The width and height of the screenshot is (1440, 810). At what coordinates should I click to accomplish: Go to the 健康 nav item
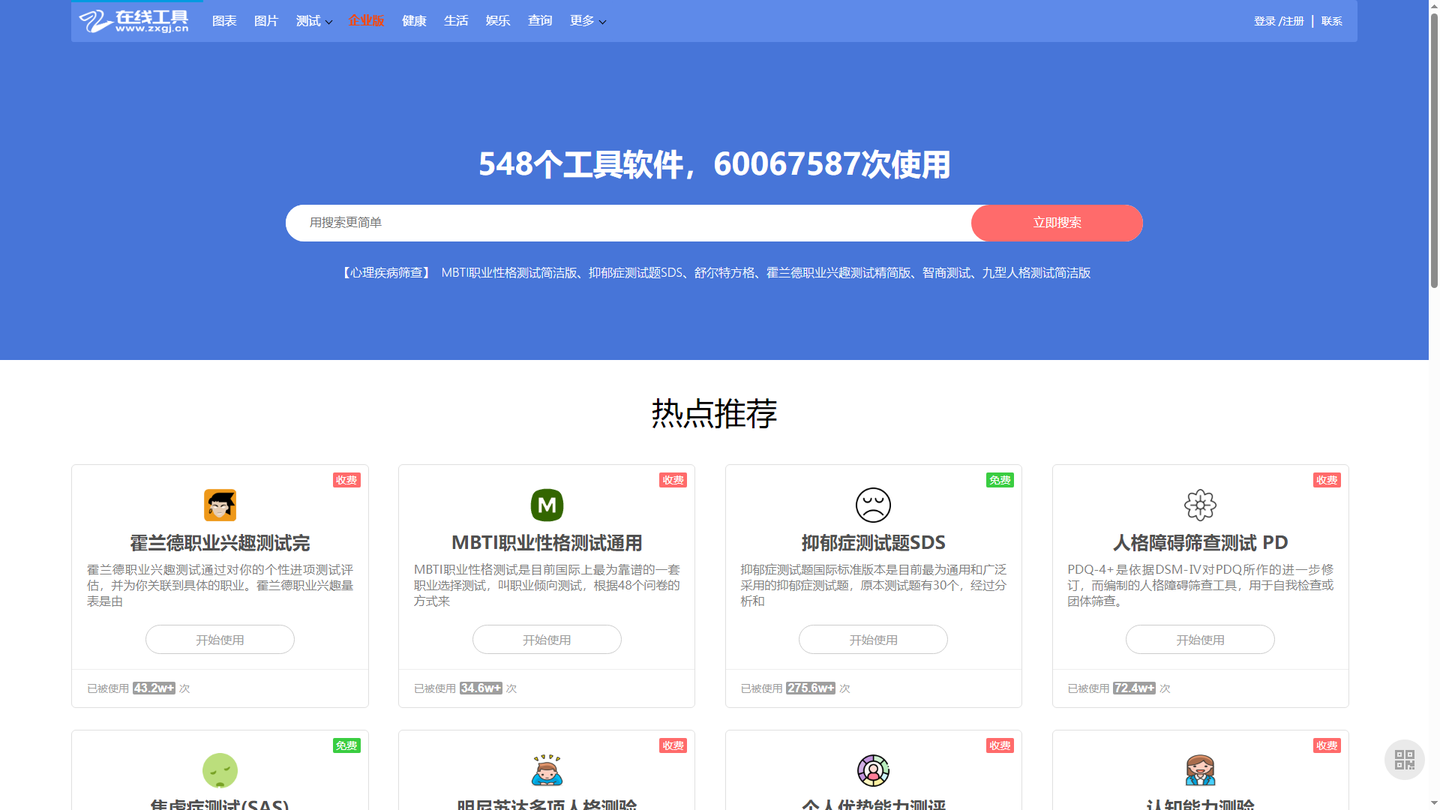(414, 21)
